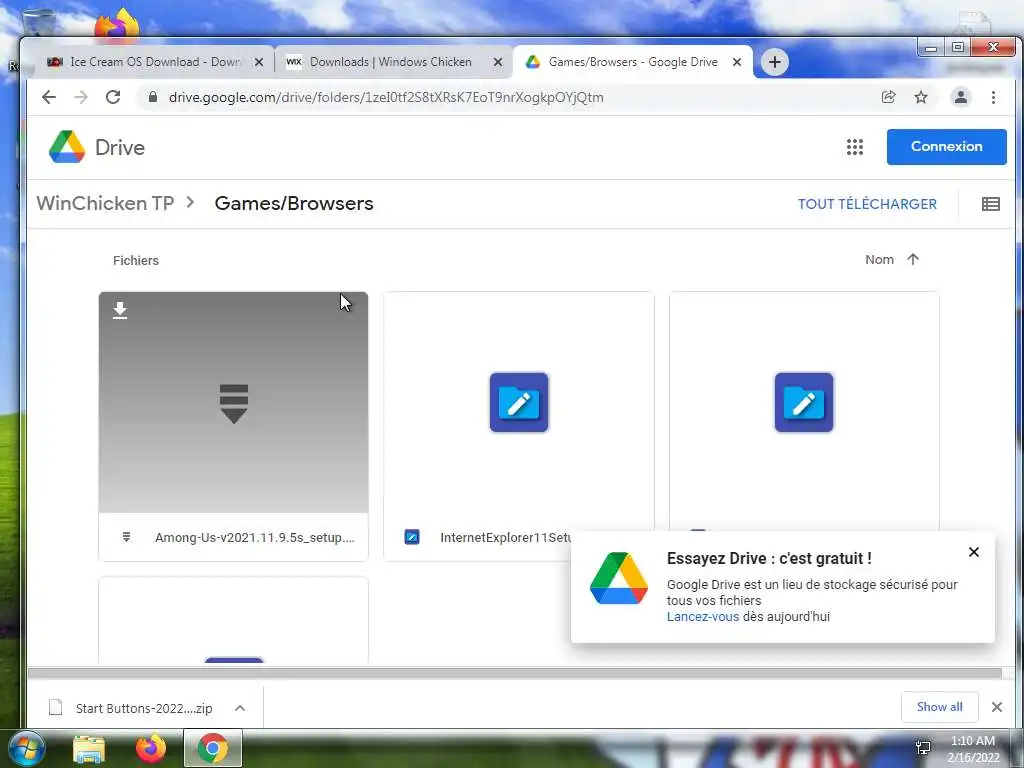Click the Chrome taskbar icon
Screen dimensions: 1024x768
[212, 748]
